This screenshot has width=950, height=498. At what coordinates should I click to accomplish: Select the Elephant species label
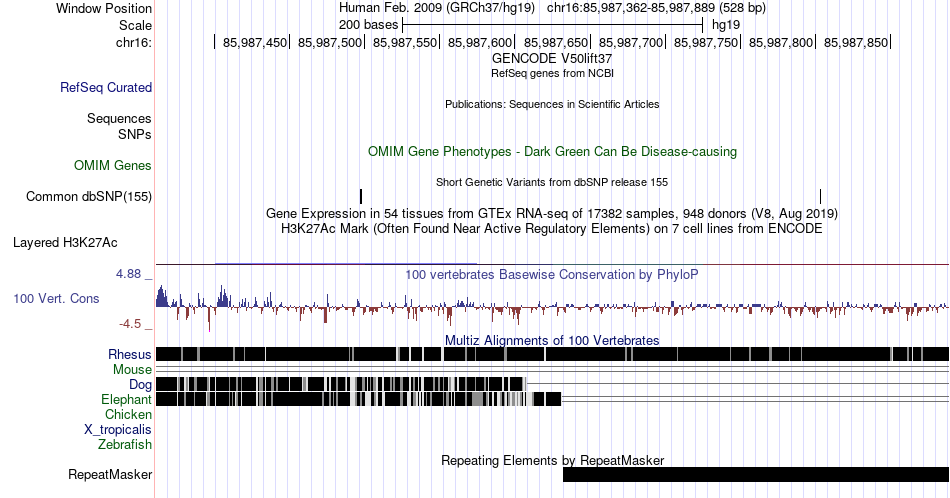126,399
